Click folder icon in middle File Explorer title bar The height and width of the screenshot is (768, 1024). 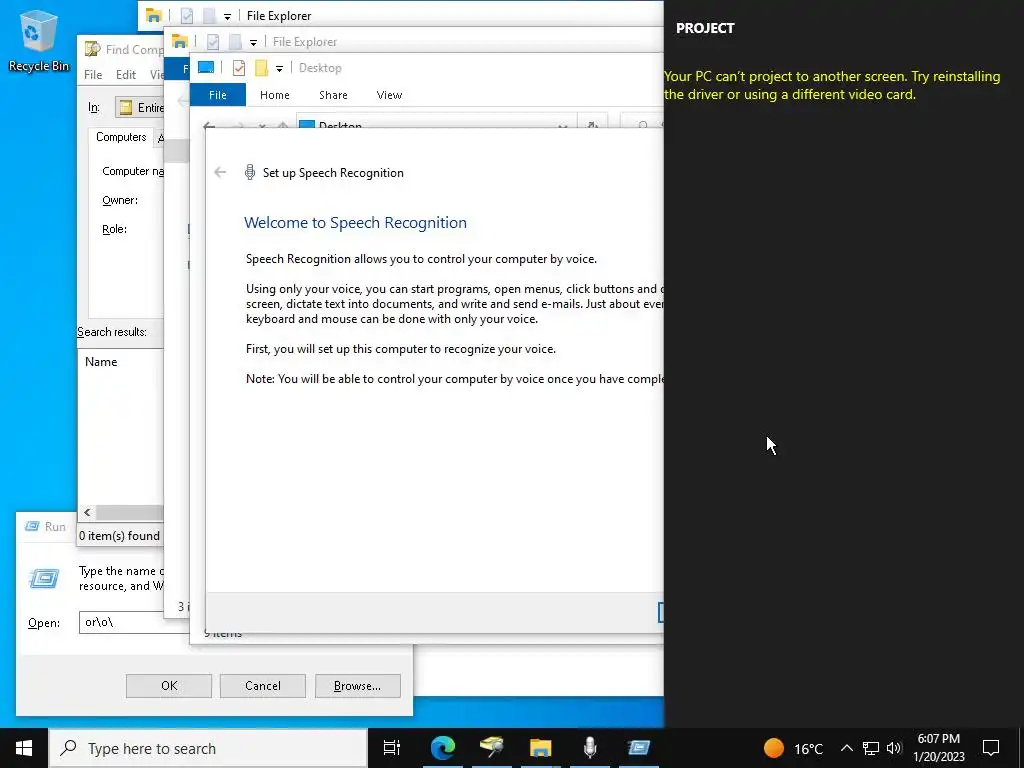[x=180, y=41]
